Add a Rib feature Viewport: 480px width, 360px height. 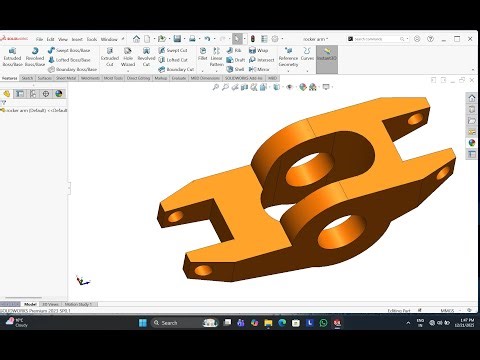234,50
